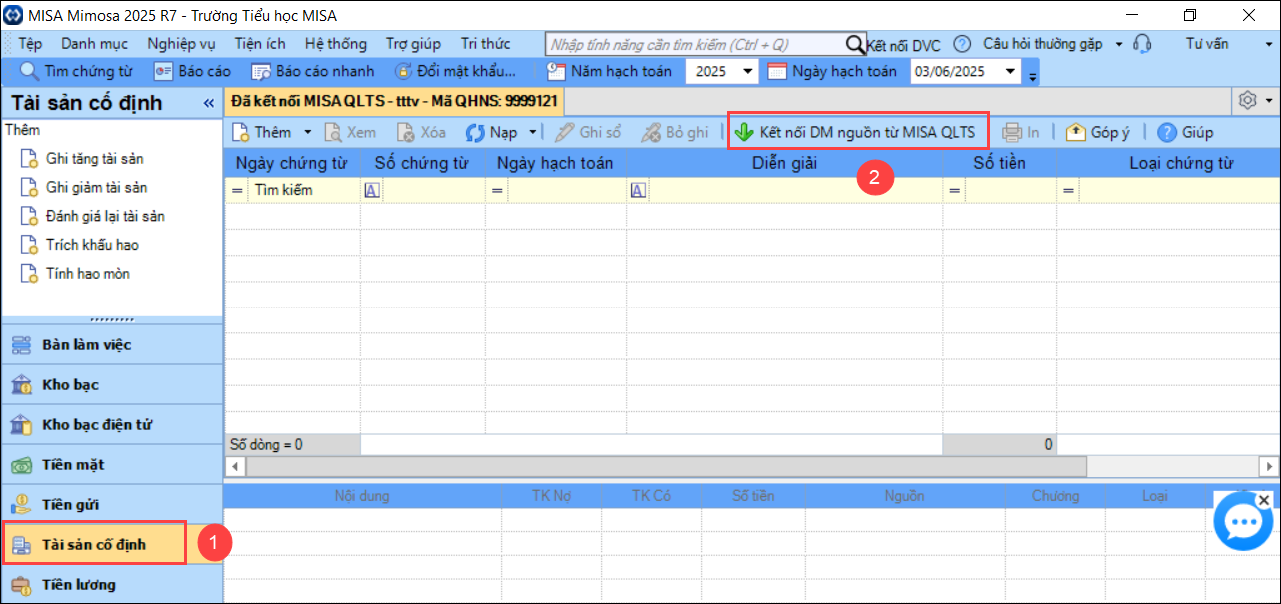
Task: Open Giúp help in the toolbar
Action: pyautogui.click(x=1185, y=132)
